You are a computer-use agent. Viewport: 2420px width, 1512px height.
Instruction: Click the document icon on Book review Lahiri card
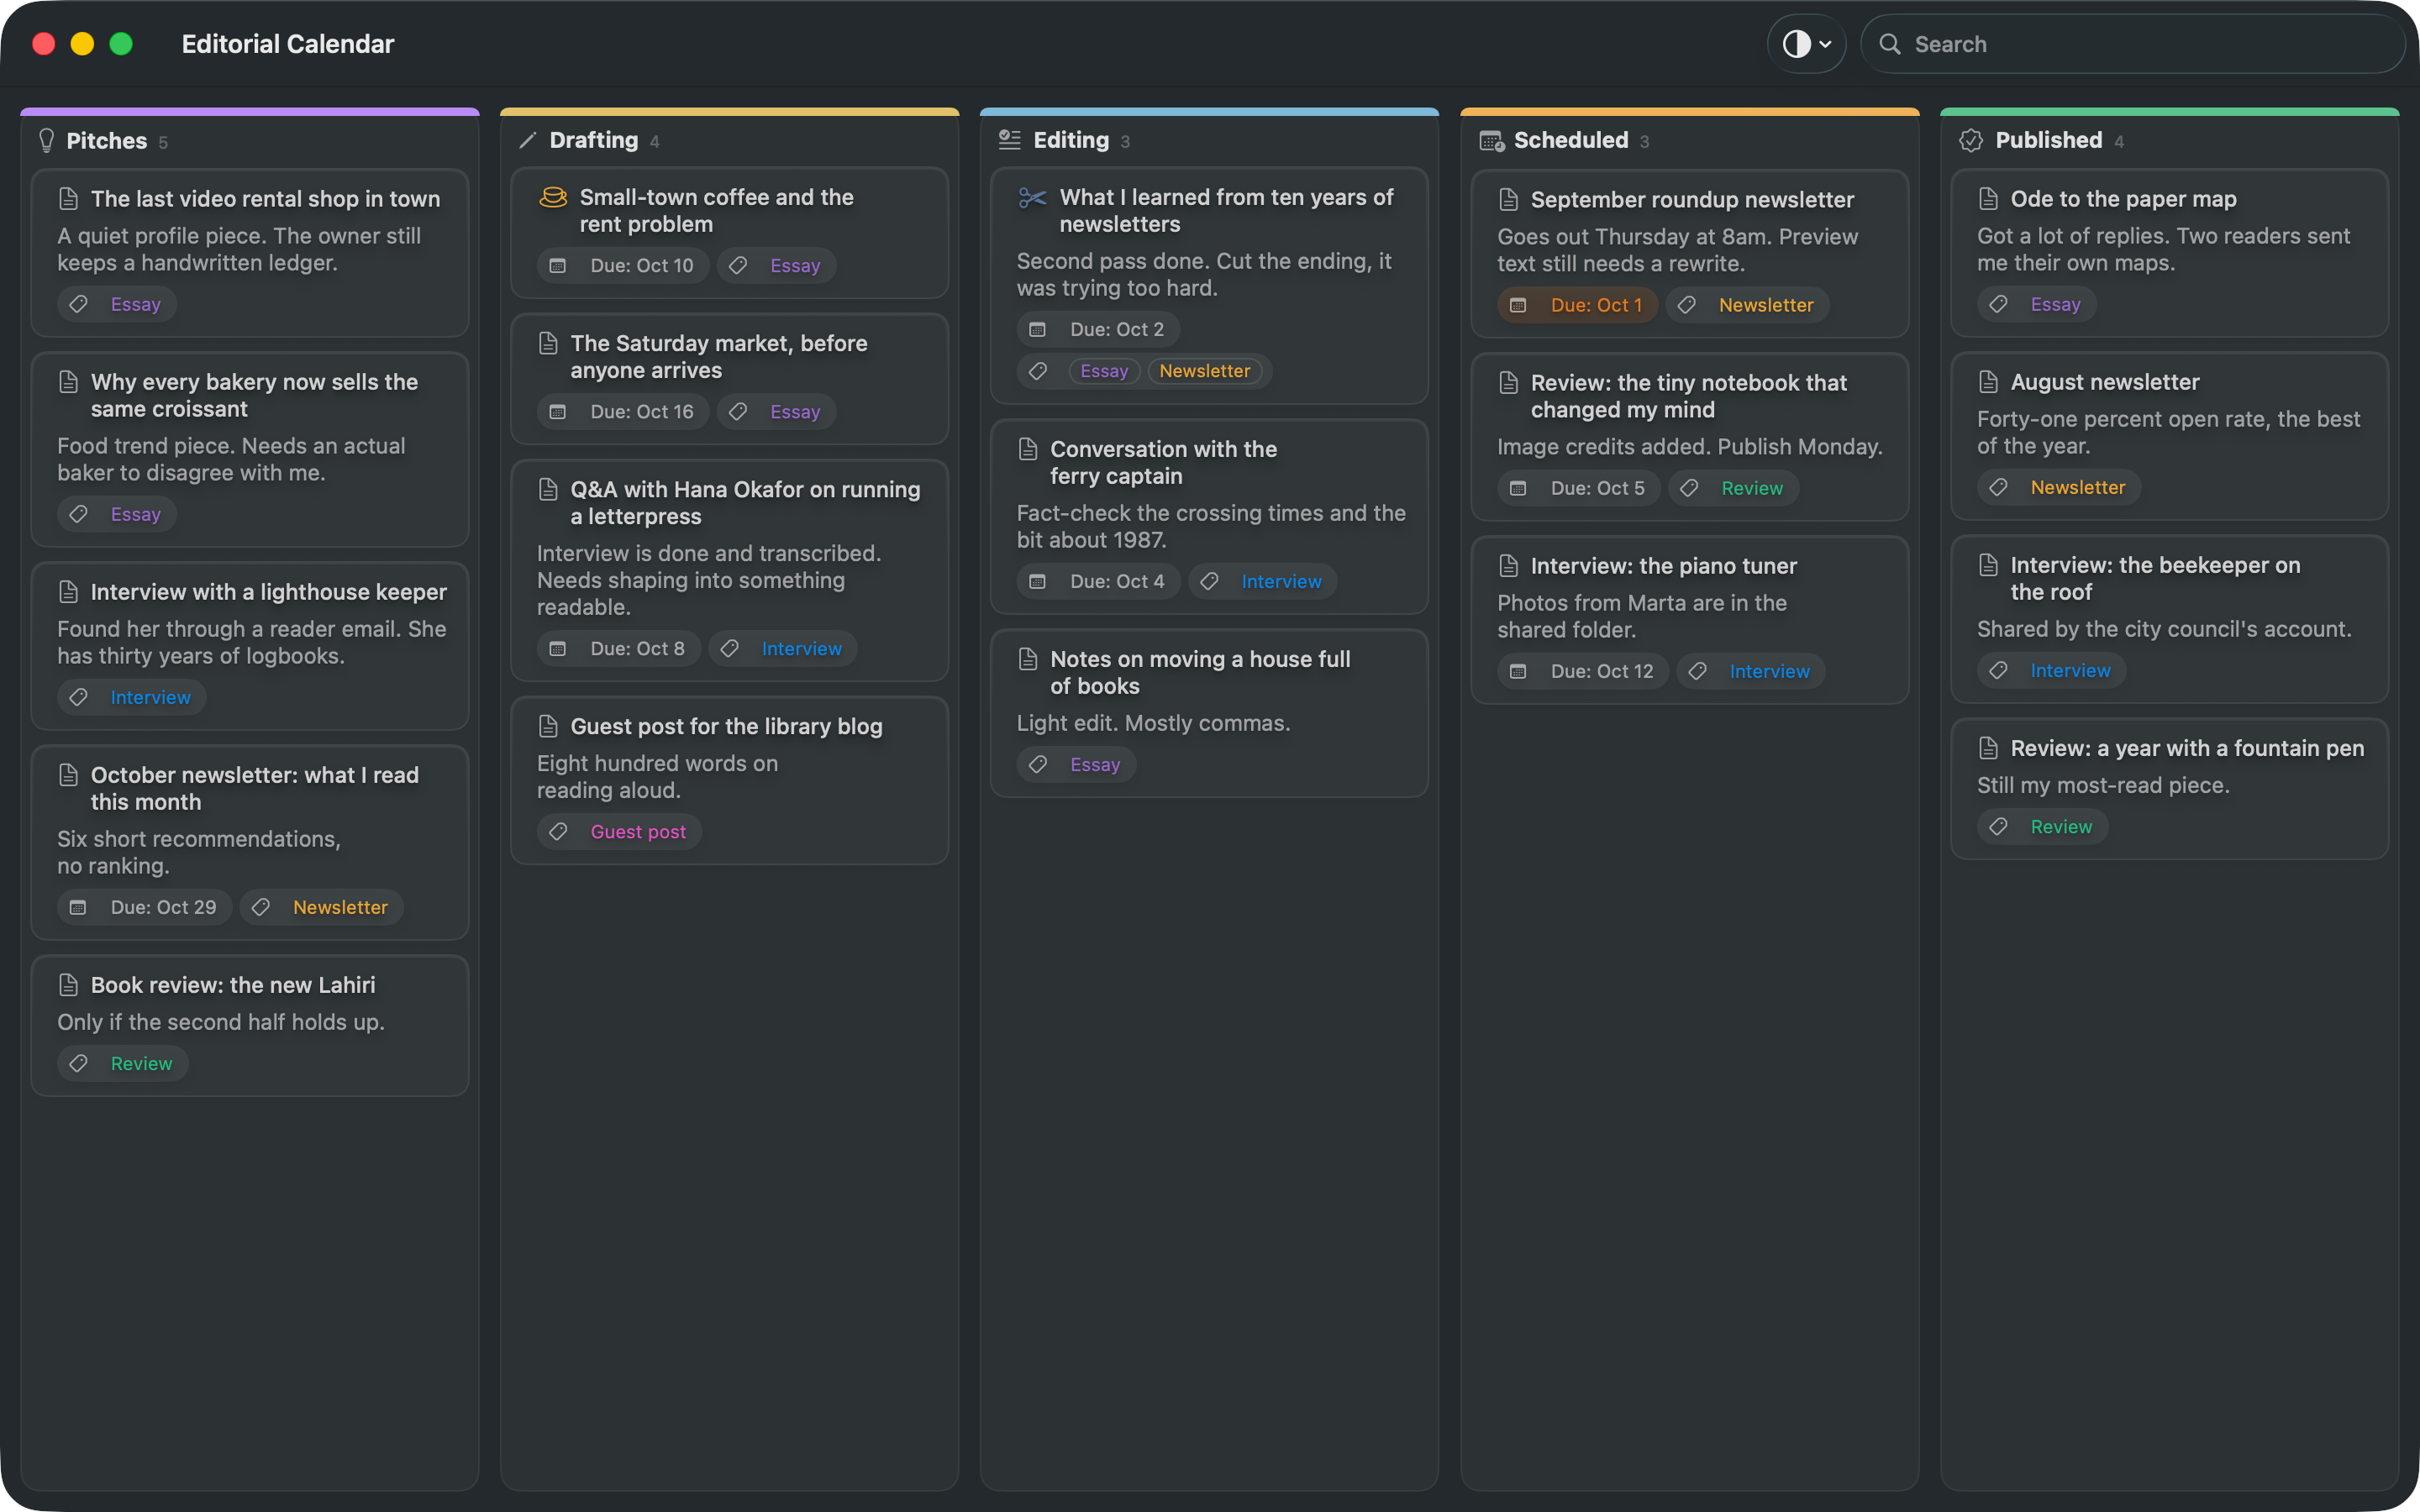pos(68,985)
